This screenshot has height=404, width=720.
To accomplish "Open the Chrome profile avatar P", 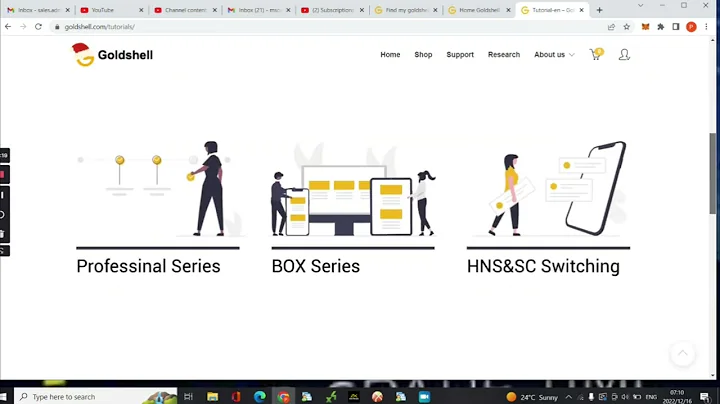I will pyautogui.click(x=691, y=27).
